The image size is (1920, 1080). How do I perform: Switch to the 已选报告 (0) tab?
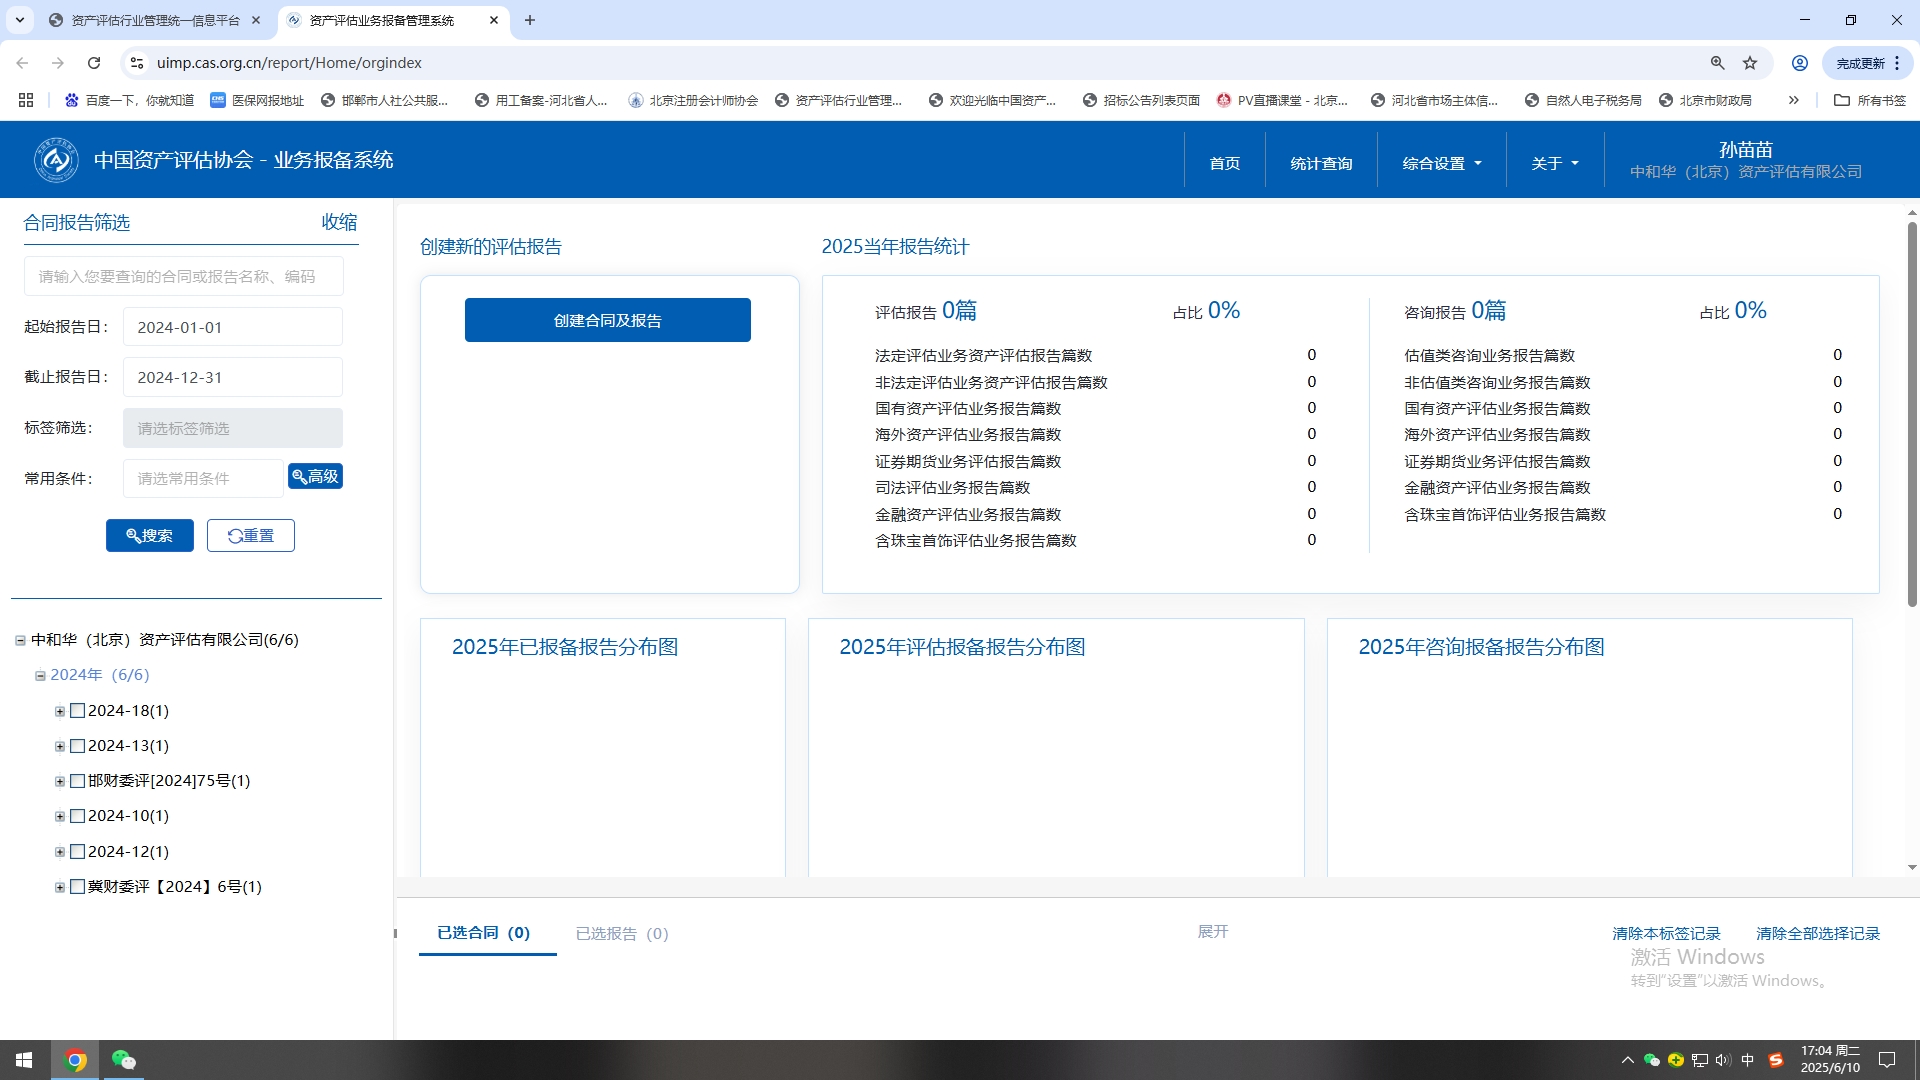pos(621,933)
